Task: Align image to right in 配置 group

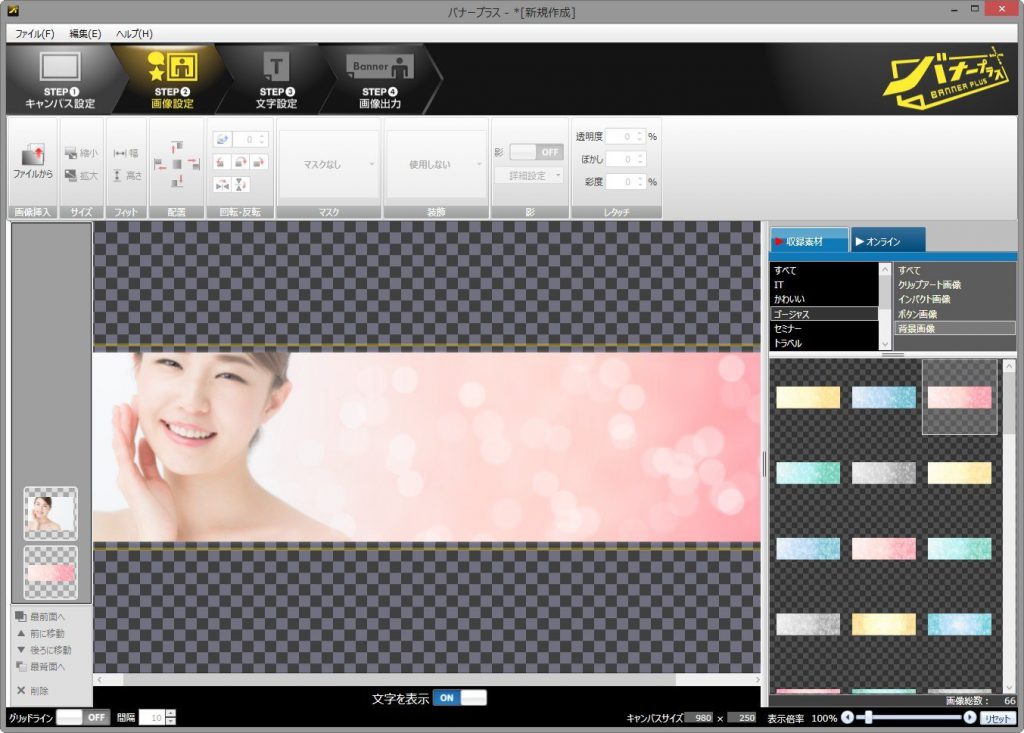Action: pyautogui.click(x=194, y=164)
